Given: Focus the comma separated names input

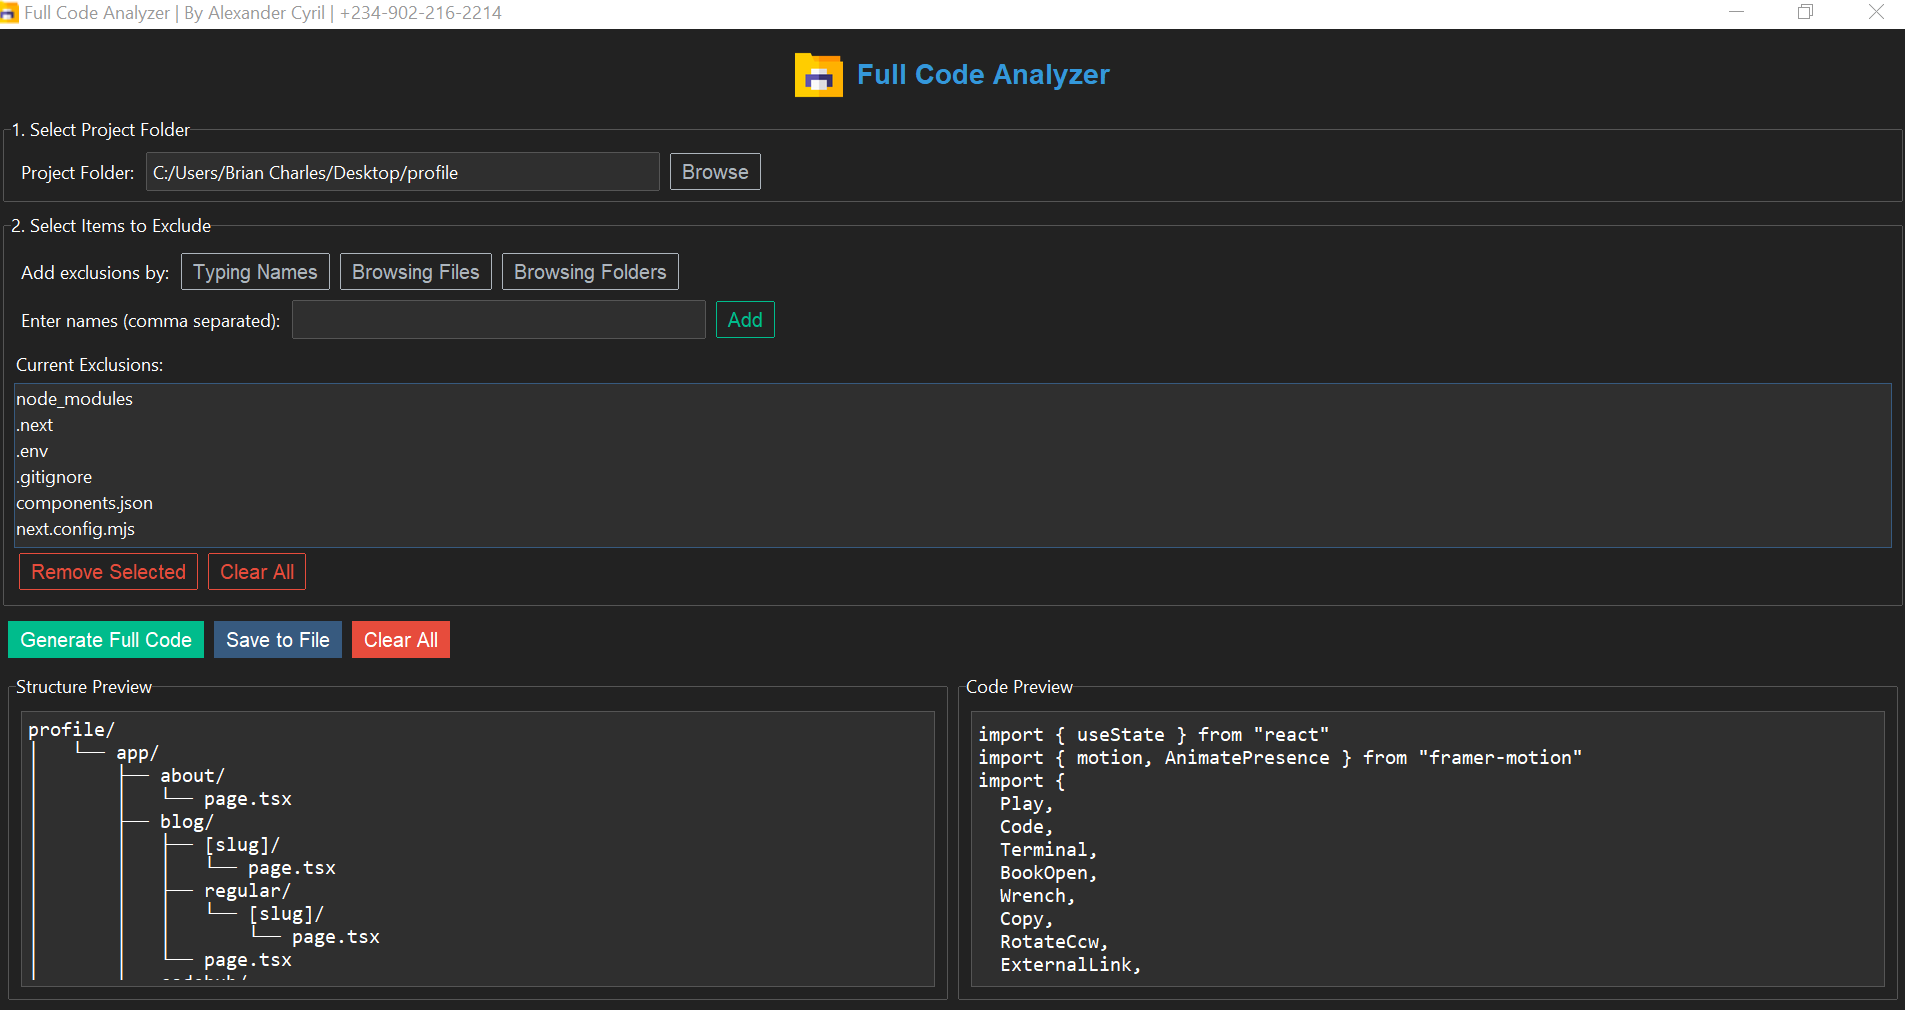Looking at the screenshot, I should pos(499,320).
